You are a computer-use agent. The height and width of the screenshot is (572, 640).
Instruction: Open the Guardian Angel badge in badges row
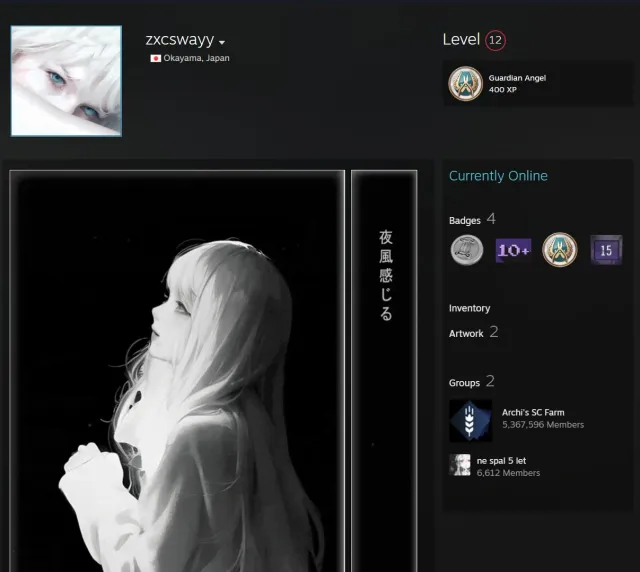(x=560, y=250)
